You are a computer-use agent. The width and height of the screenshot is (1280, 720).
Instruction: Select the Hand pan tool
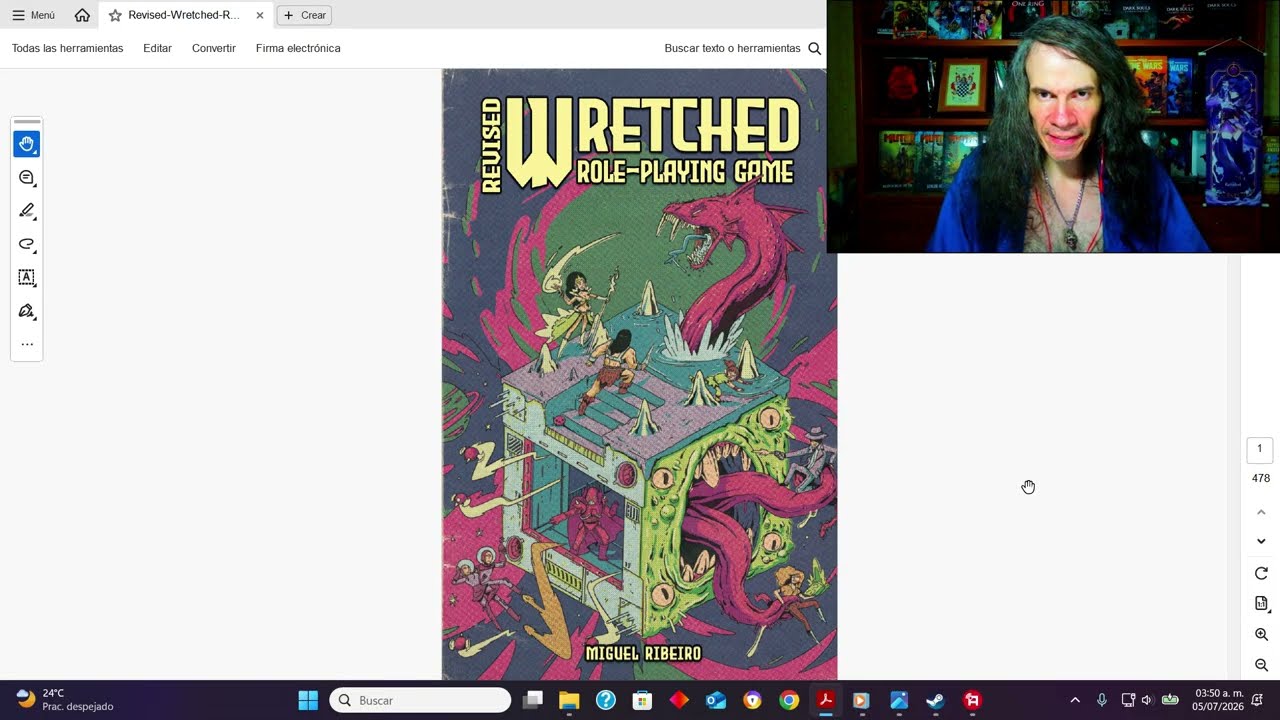[27, 144]
